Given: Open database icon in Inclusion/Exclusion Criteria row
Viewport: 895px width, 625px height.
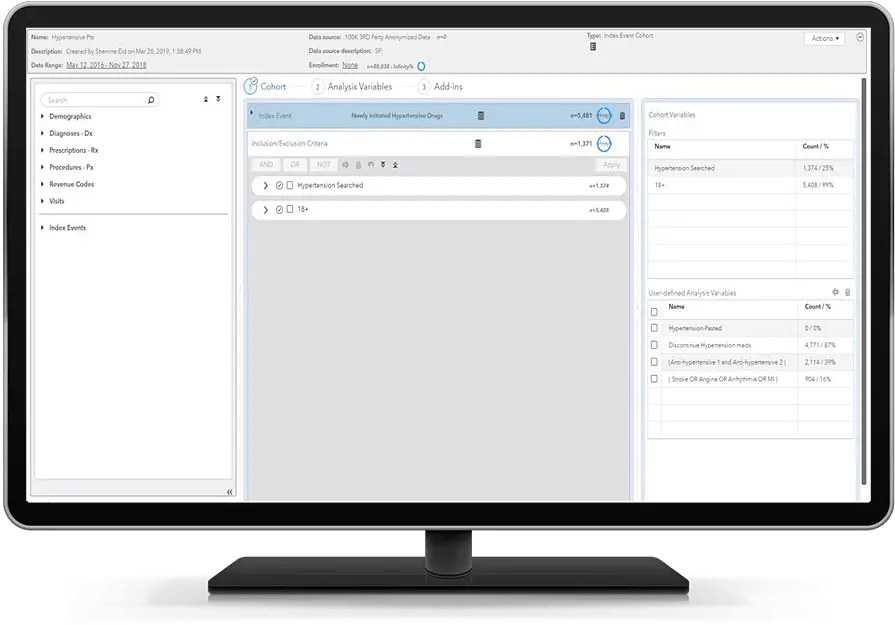Looking at the screenshot, I should tap(478, 144).
